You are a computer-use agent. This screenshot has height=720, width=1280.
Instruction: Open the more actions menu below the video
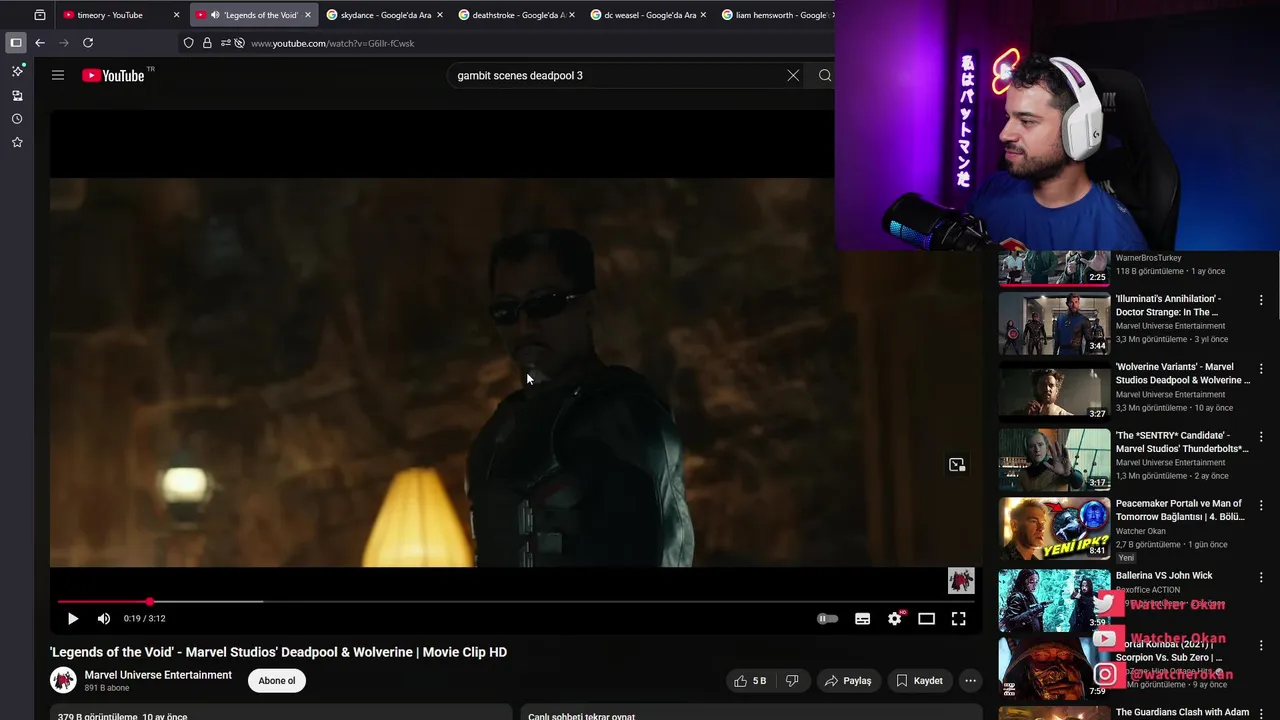point(970,680)
